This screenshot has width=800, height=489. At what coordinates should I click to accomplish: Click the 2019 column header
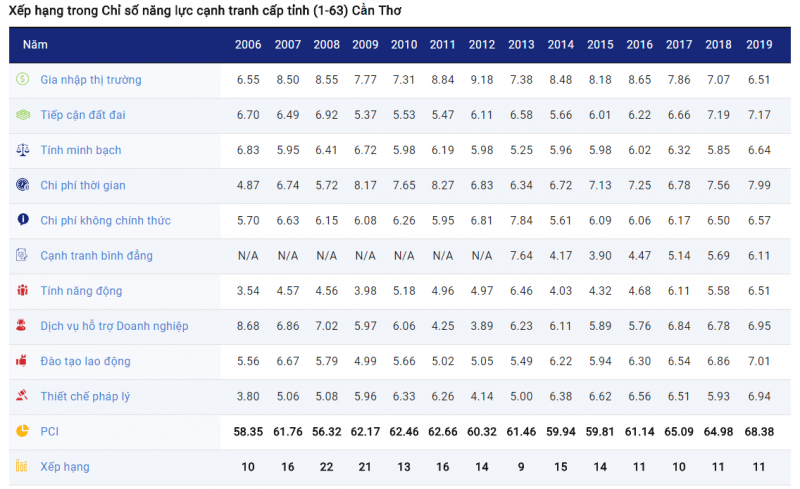759,45
